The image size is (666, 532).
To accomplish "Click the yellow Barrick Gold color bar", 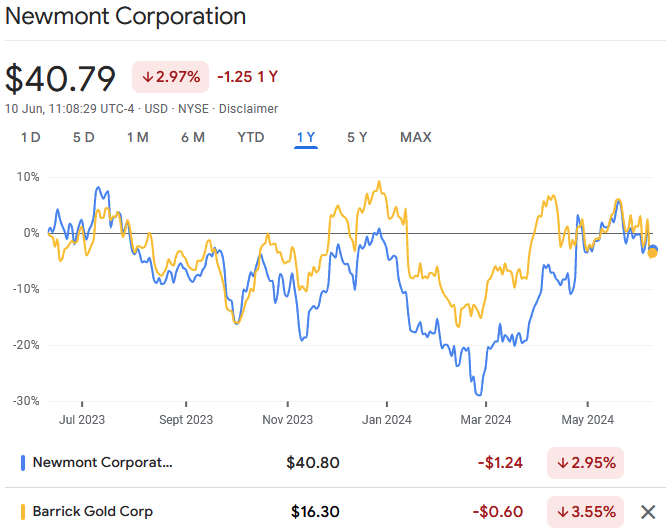I will click(23, 512).
